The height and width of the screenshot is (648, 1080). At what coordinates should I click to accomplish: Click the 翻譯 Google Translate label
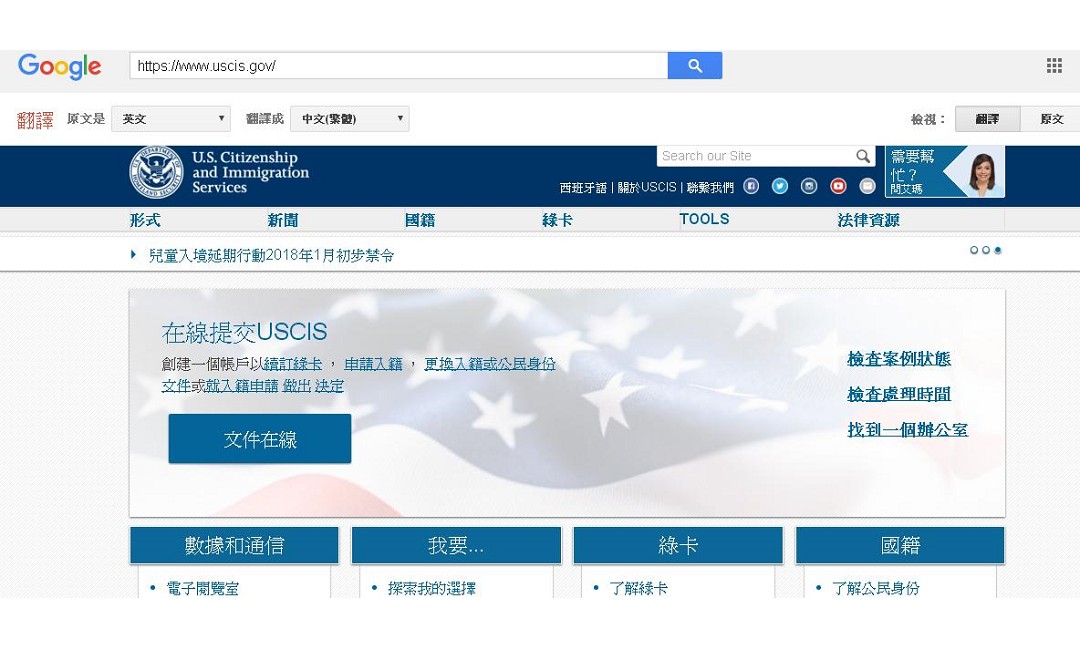[35, 120]
